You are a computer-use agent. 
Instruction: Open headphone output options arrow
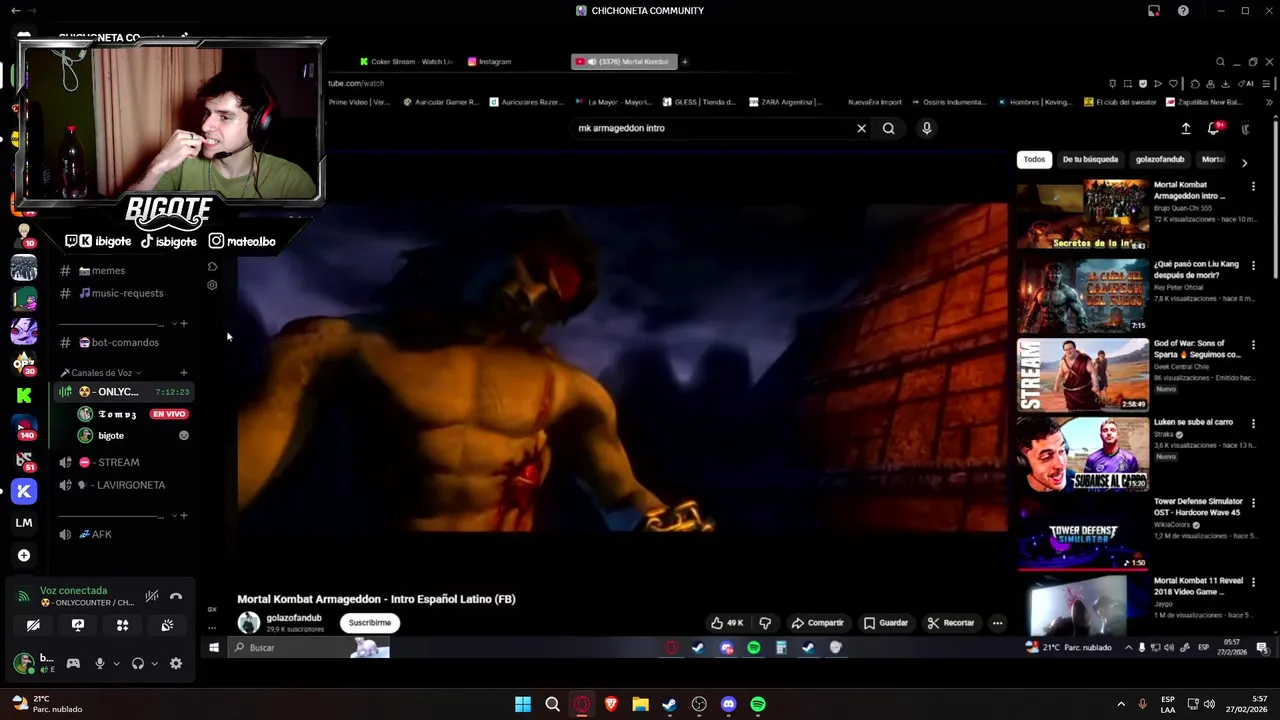(154, 663)
